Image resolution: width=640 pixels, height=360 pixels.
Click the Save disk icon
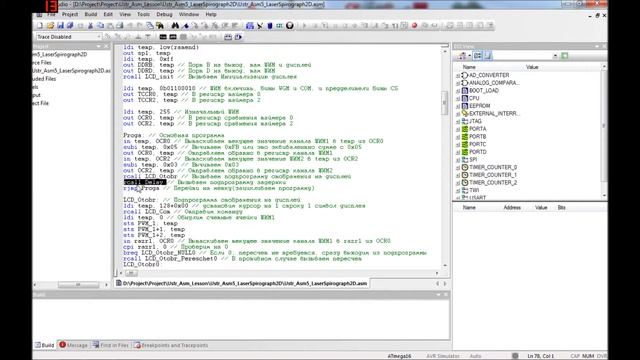pos(60,25)
